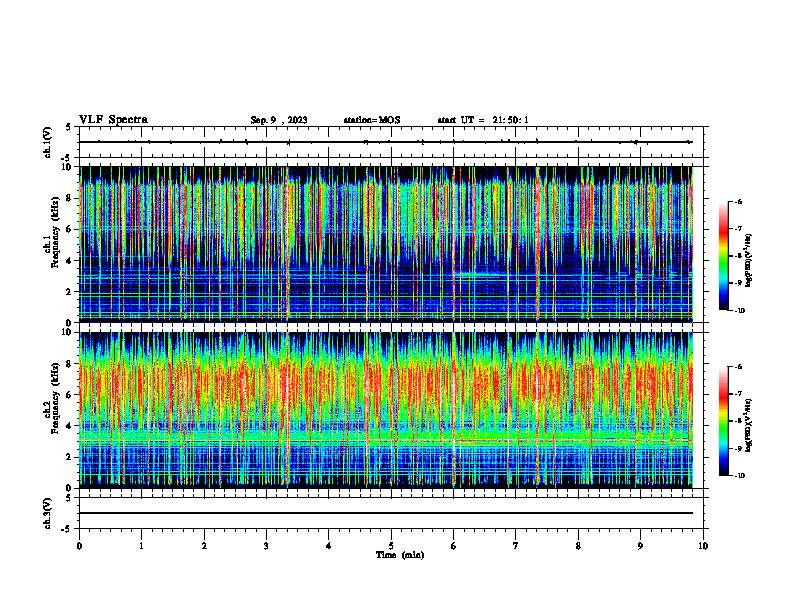Click the "-10" label on ch.1 color bar
The width and height of the screenshot is (792, 612).
740,311
